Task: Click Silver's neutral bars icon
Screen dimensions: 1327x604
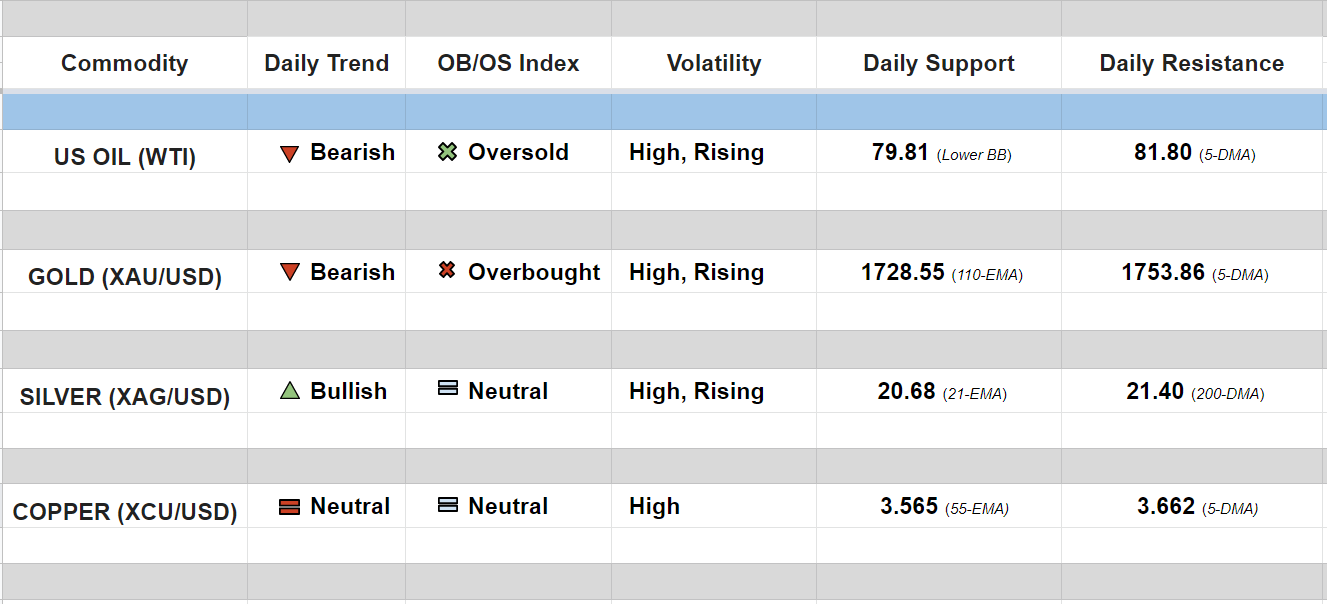Action: pyautogui.click(x=448, y=388)
